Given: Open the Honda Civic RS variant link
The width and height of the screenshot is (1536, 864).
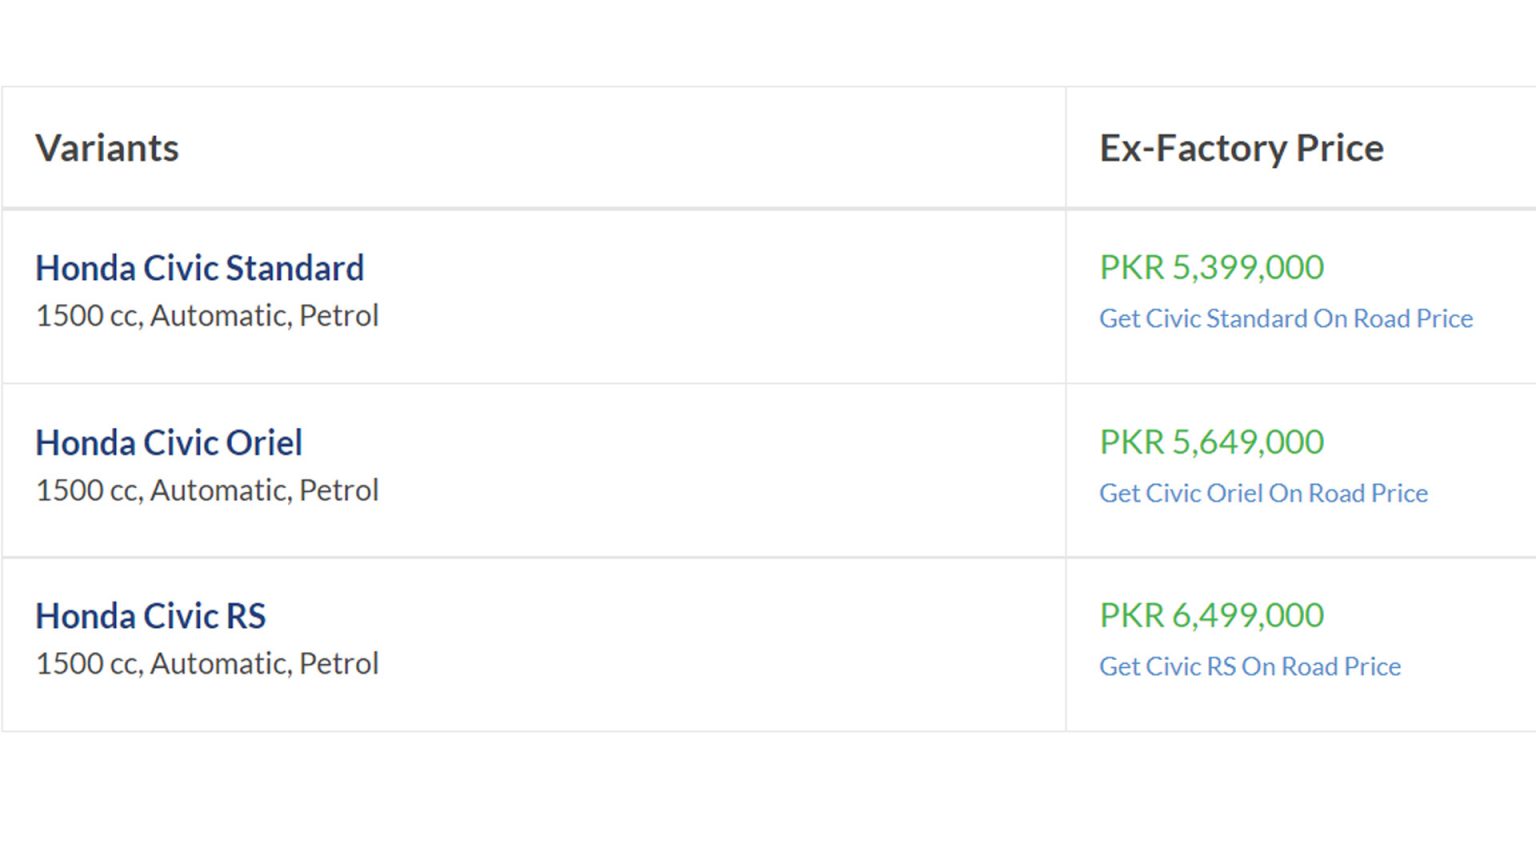Looking at the screenshot, I should click(x=151, y=616).
